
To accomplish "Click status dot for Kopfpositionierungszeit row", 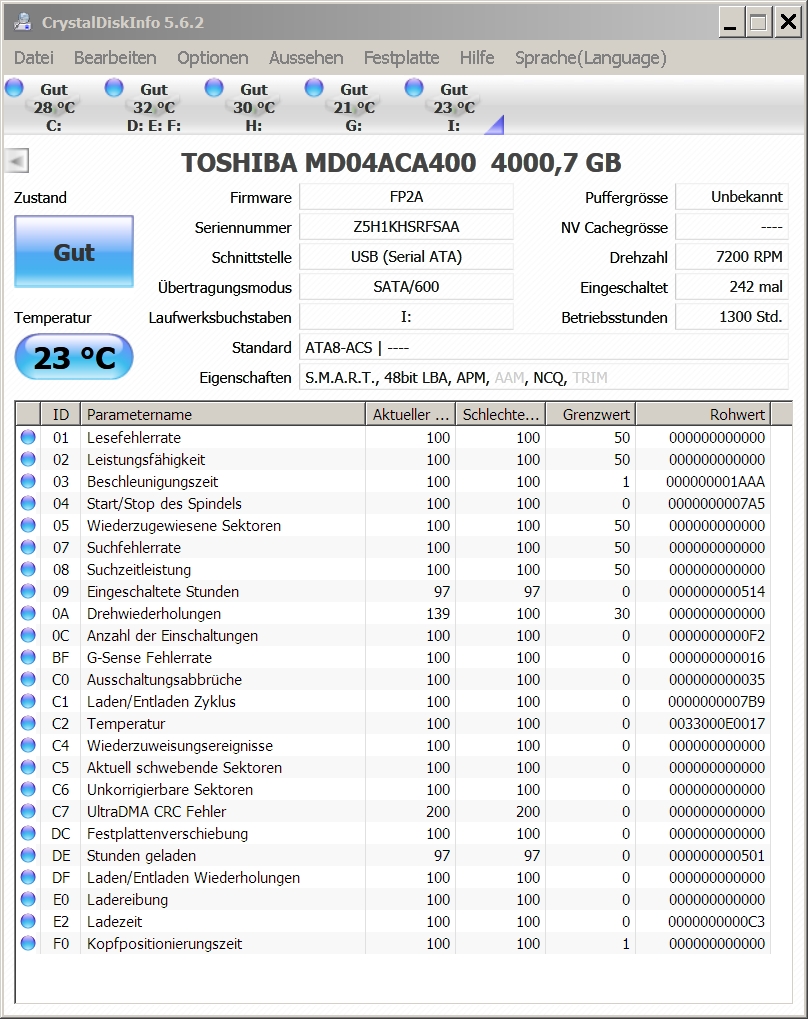I will [x=28, y=944].
